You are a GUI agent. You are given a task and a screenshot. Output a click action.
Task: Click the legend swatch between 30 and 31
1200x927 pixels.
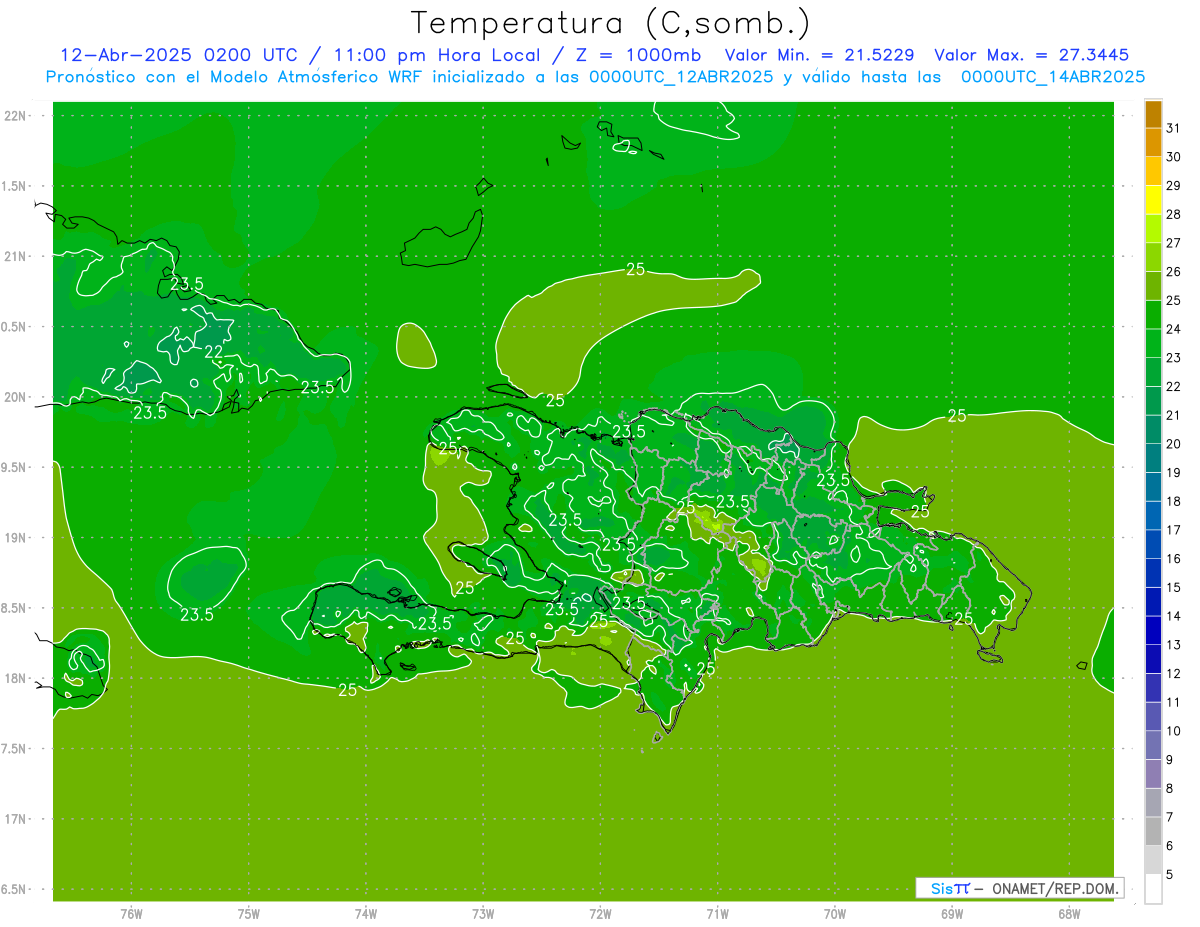(1153, 143)
